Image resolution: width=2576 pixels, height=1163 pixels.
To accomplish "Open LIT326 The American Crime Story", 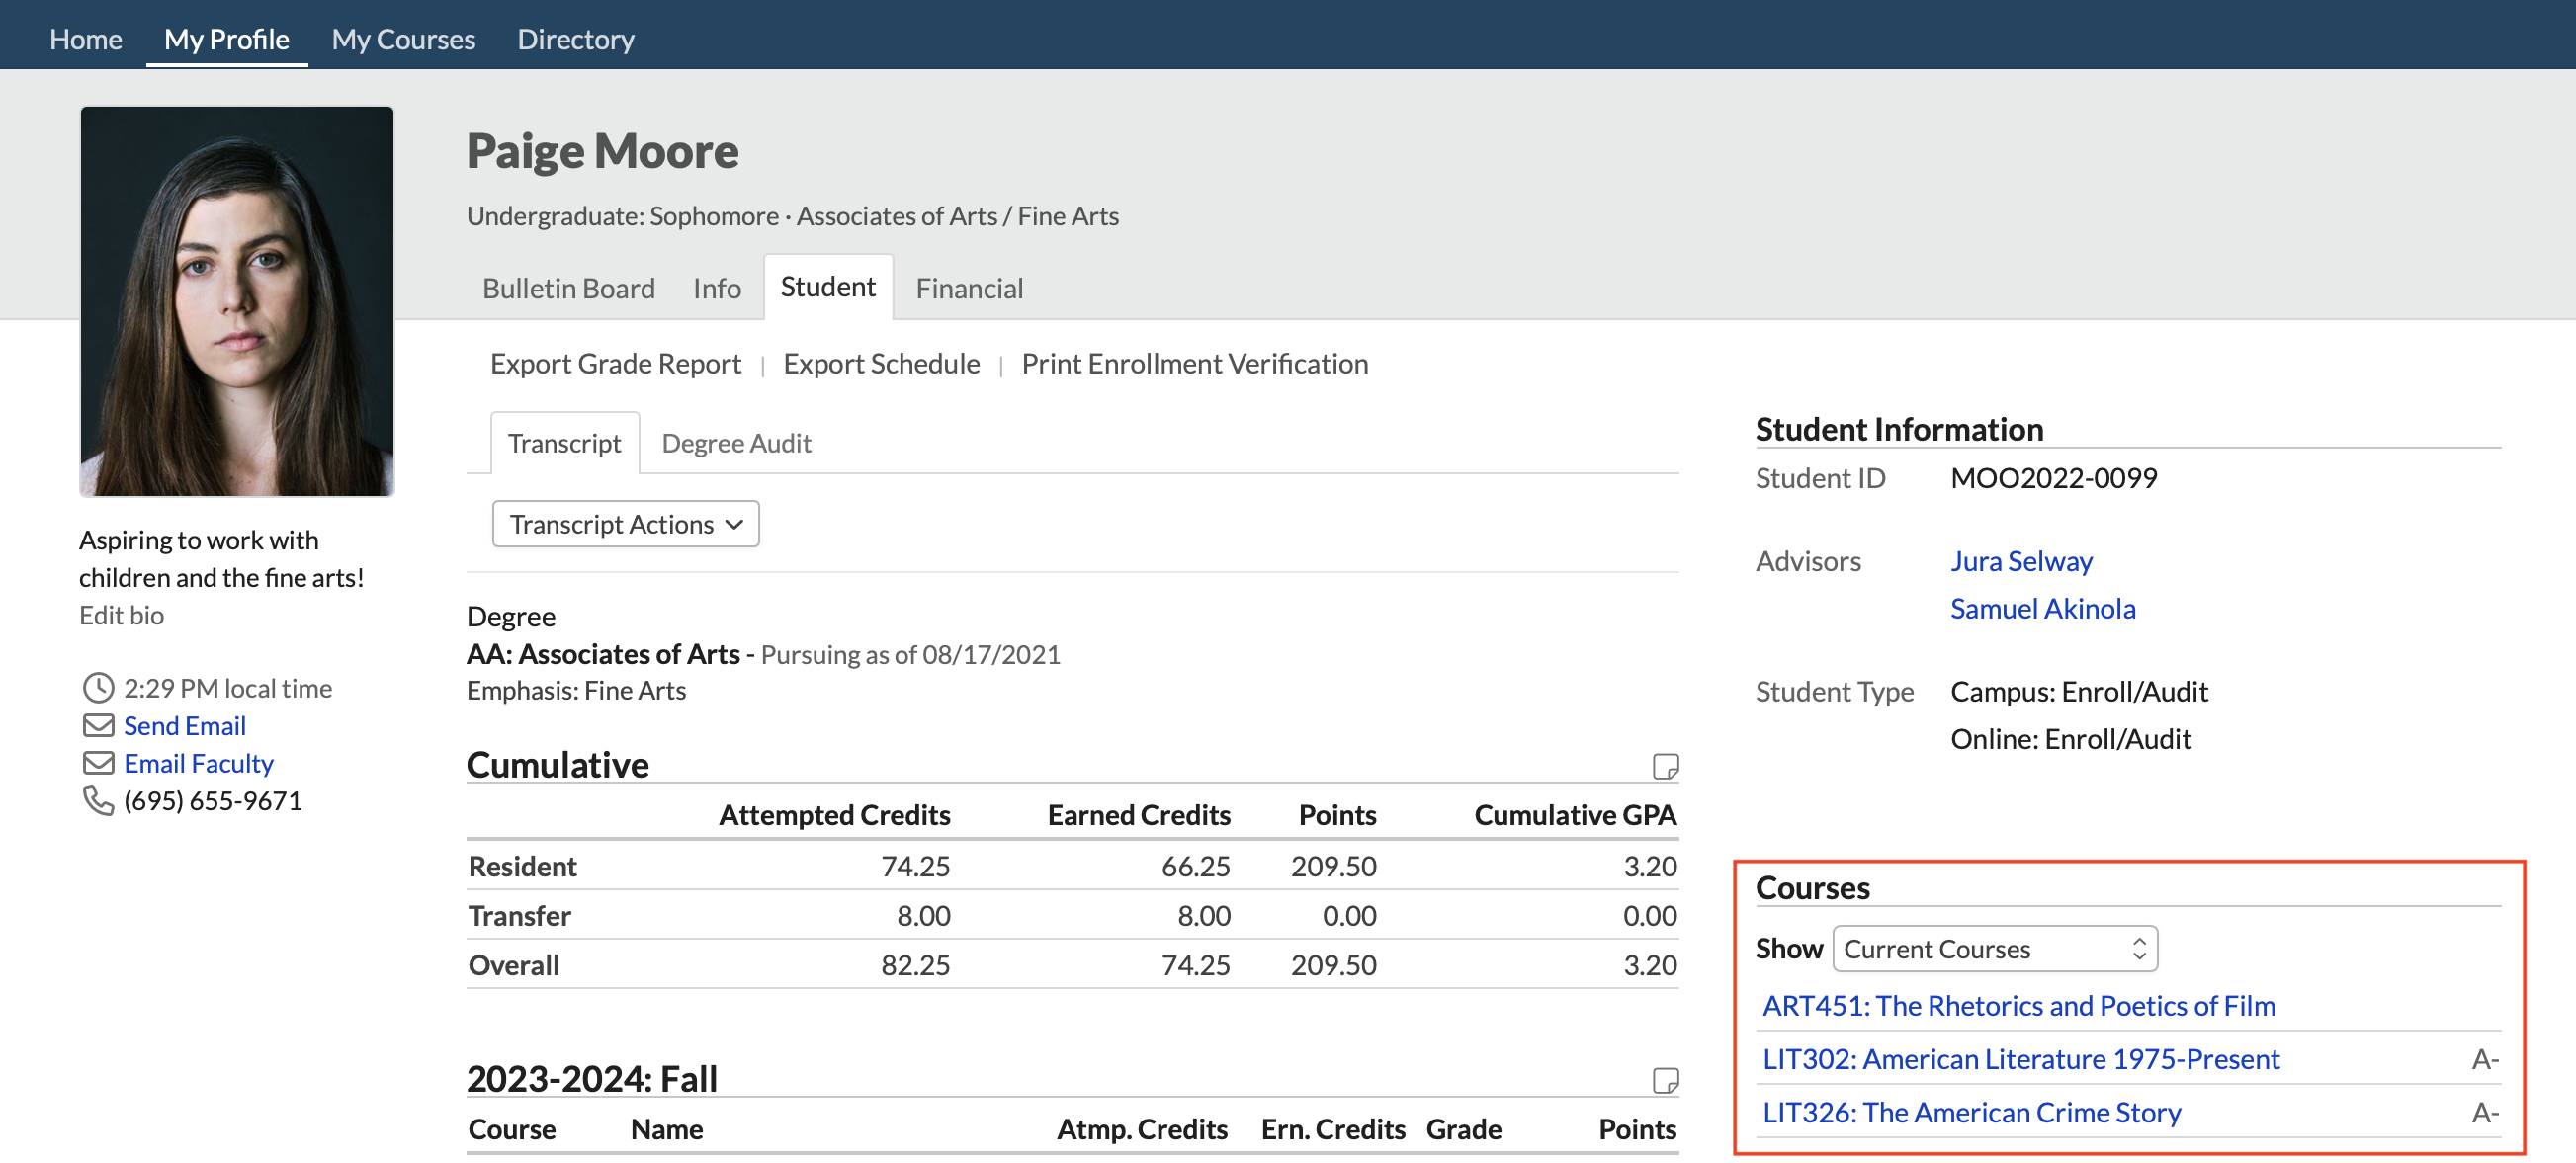I will tap(1971, 1112).
